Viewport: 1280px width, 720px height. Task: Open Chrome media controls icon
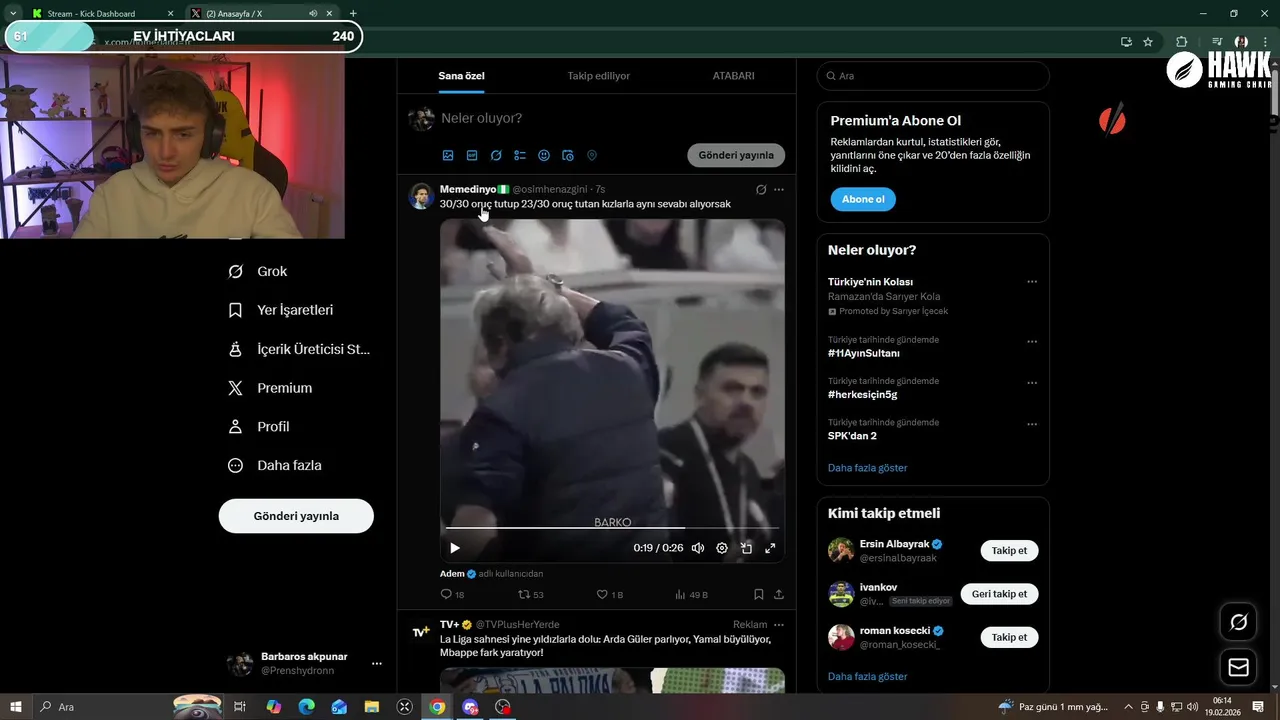tap(1216, 42)
